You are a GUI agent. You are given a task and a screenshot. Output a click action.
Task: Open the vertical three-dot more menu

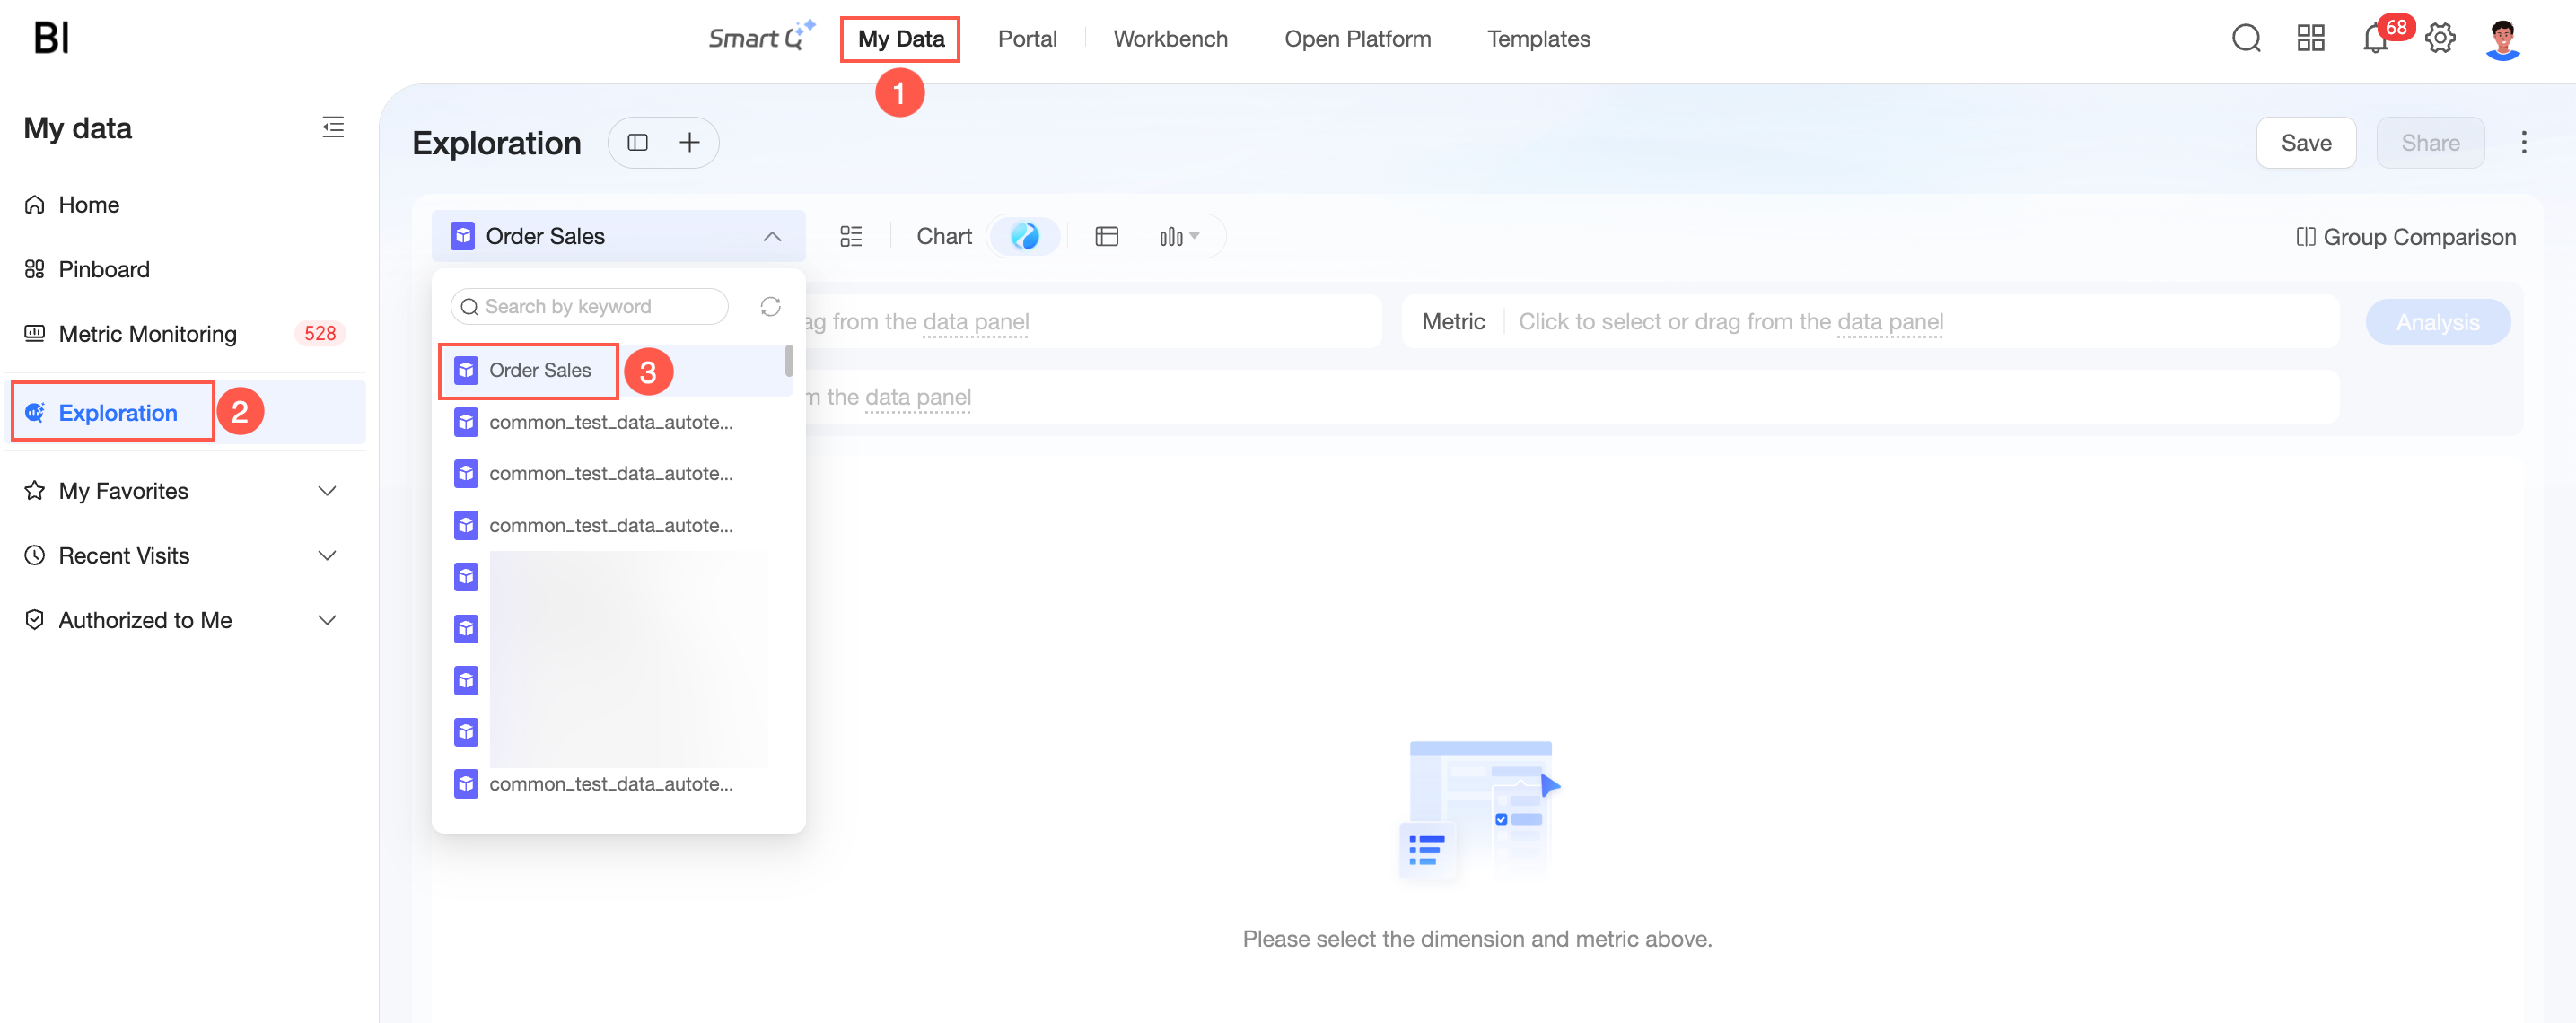click(x=2523, y=142)
